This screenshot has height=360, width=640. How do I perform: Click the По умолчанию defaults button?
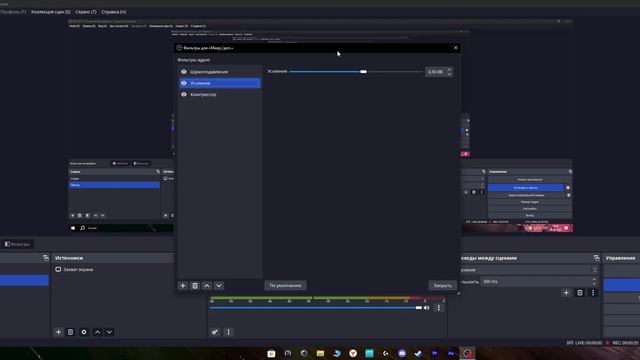click(285, 285)
